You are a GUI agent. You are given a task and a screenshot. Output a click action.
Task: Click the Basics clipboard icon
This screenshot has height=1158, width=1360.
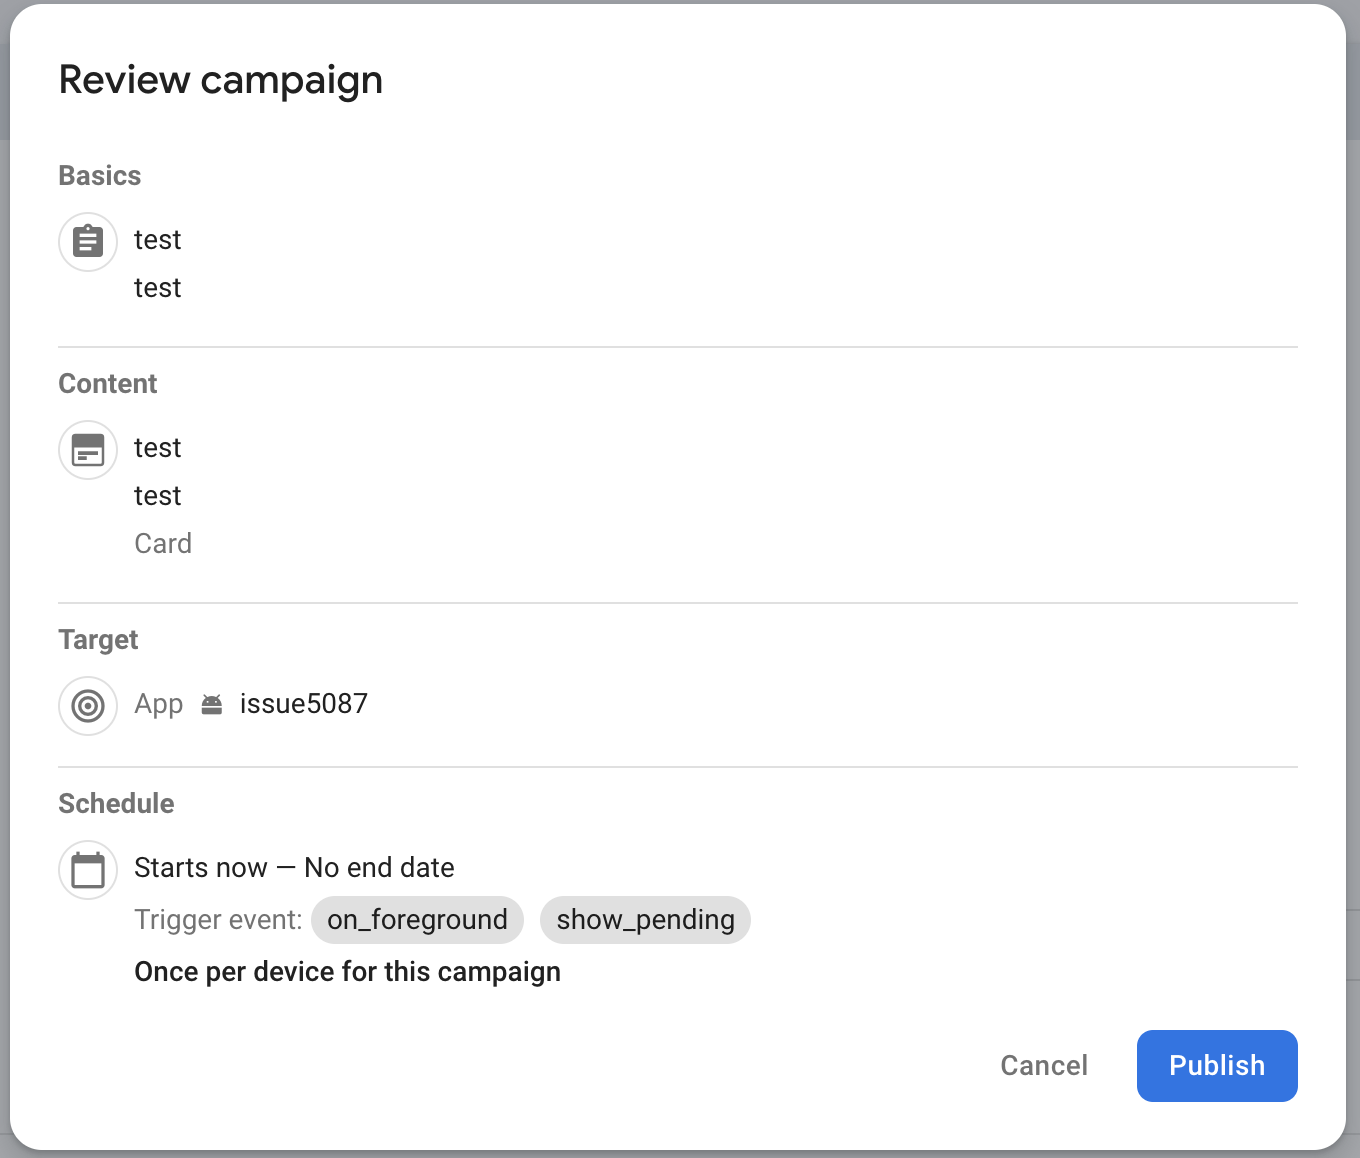[x=88, y=241]
